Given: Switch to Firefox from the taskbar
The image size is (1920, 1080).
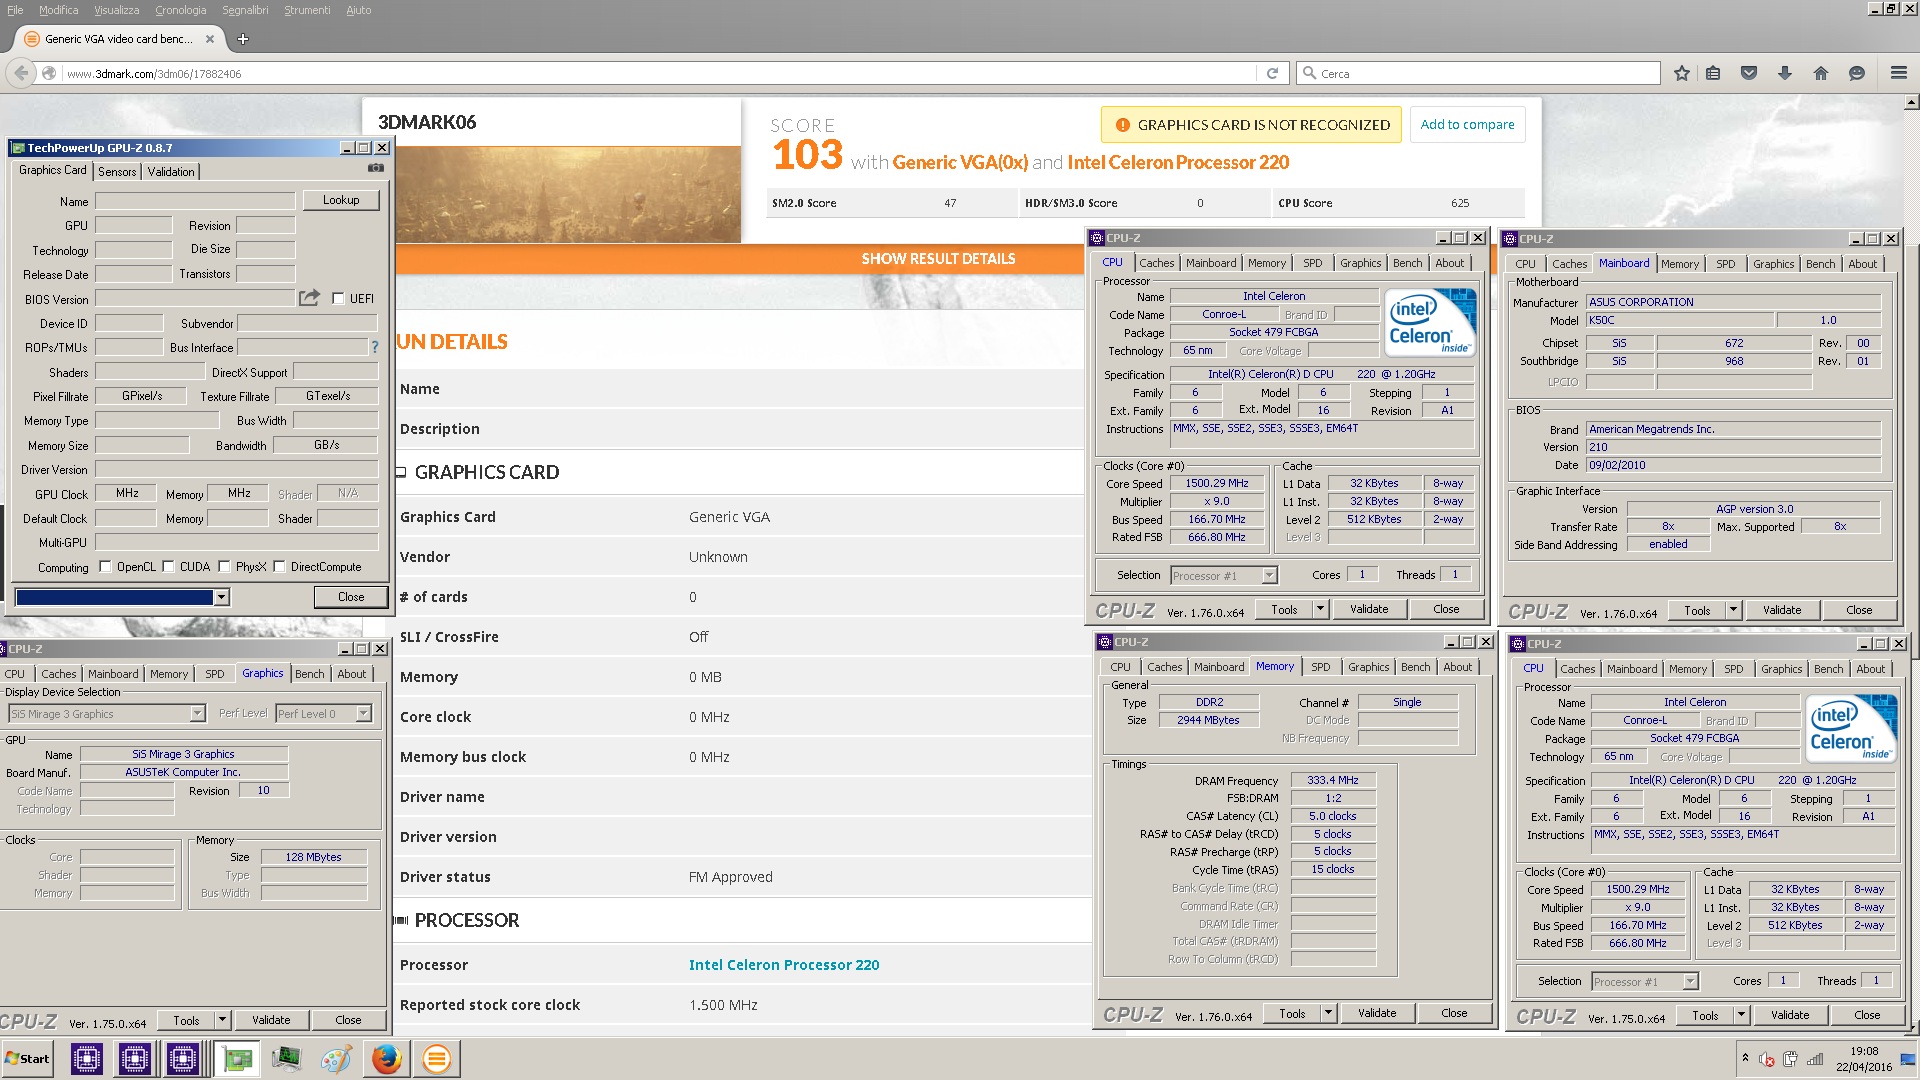Looking at the screenshot, I should 387,1058.
